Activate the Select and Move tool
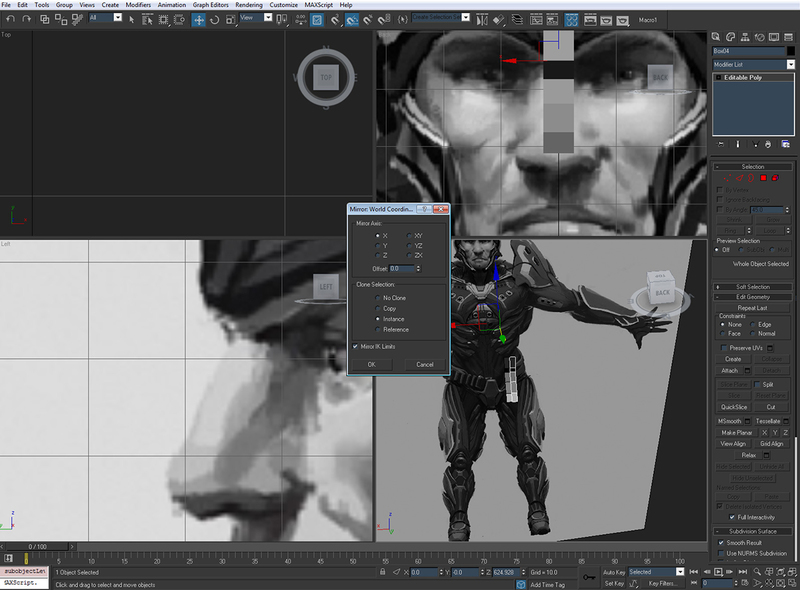The image size is (800, 590). click(198, 20)
